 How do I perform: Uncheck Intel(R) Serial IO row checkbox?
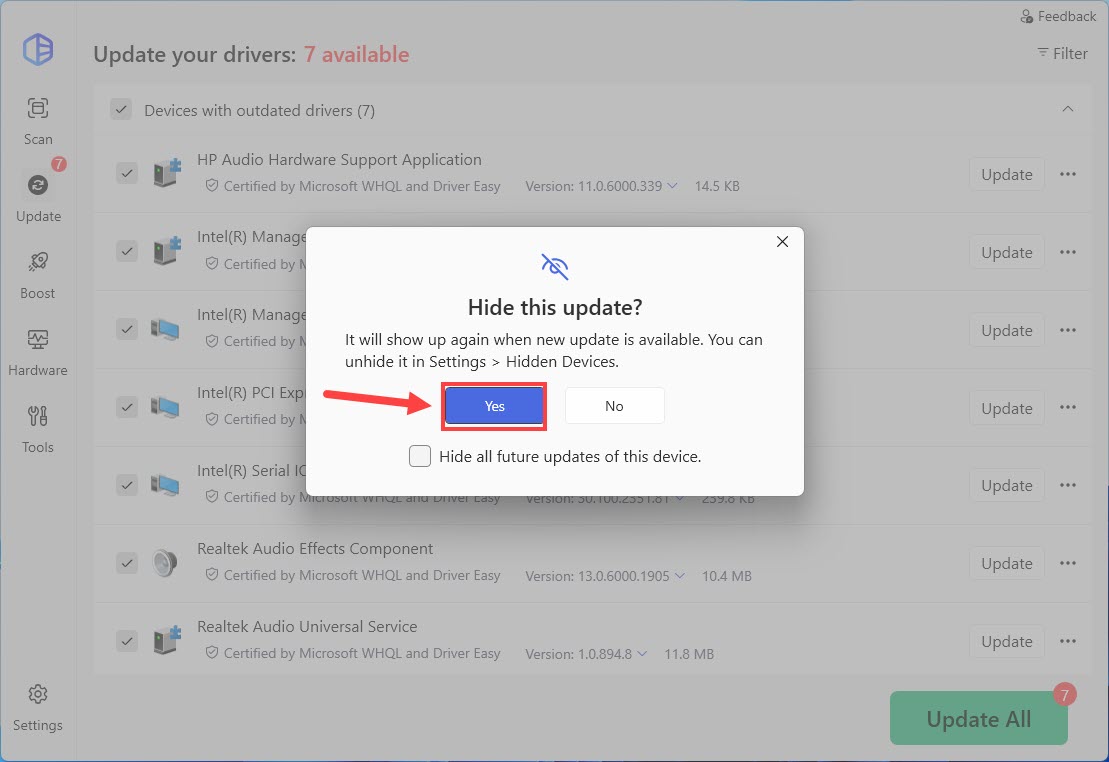(127, 485)
